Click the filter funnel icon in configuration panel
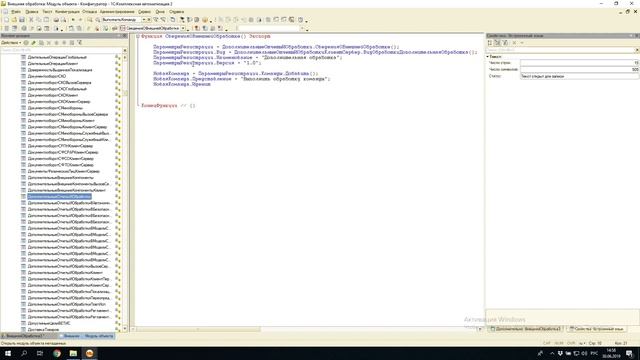 [x=80, y=42]
